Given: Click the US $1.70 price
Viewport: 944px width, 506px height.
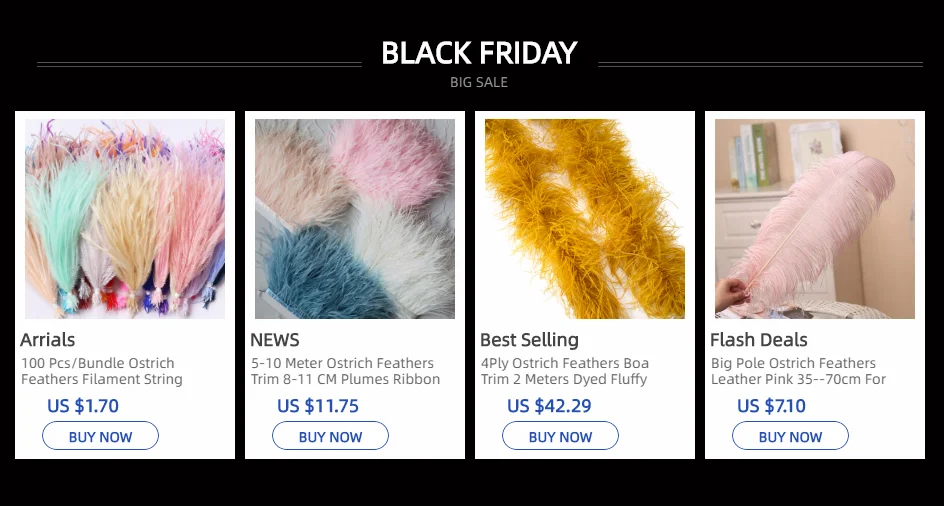Looking at the screenshot, I should 83,406.
